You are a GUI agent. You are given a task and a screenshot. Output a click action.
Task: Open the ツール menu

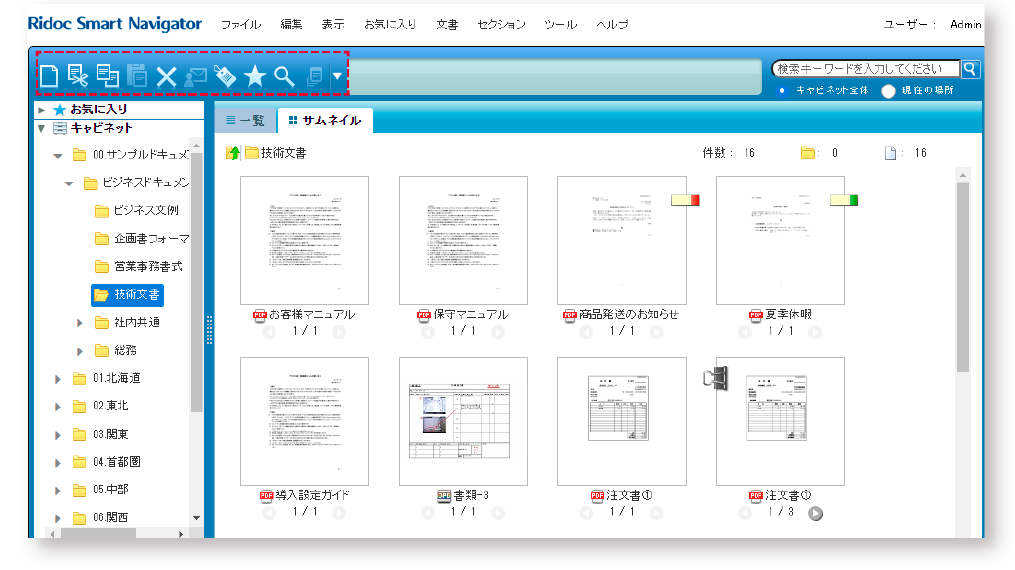560,24
